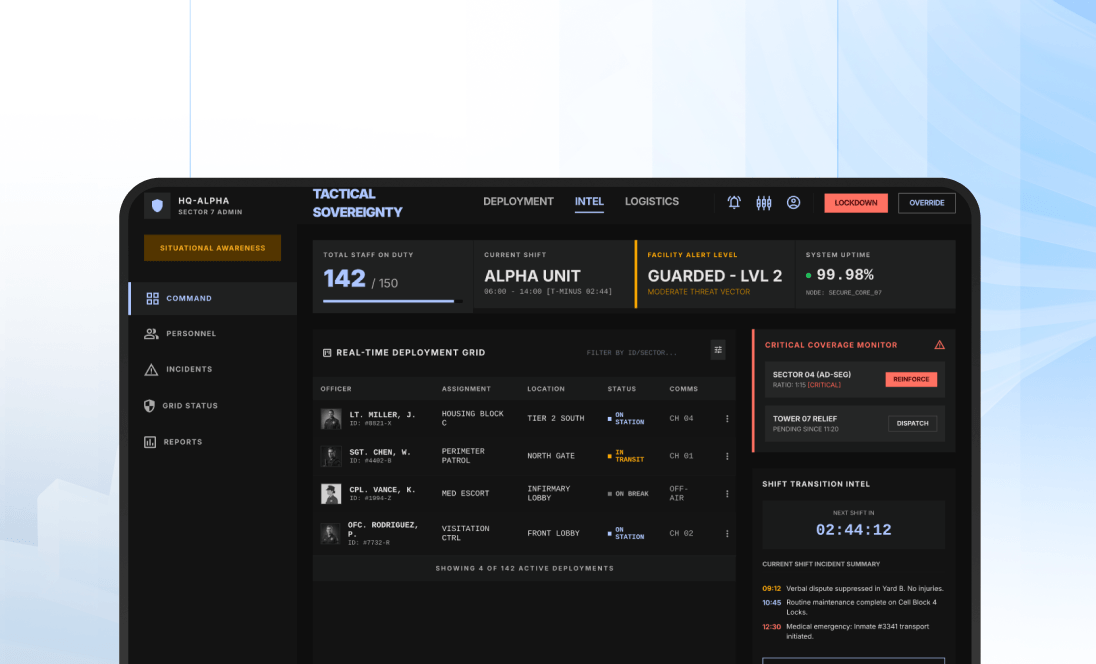
Task: Click the REINFORCE button for Sector 04
Action: coord(912,379)
